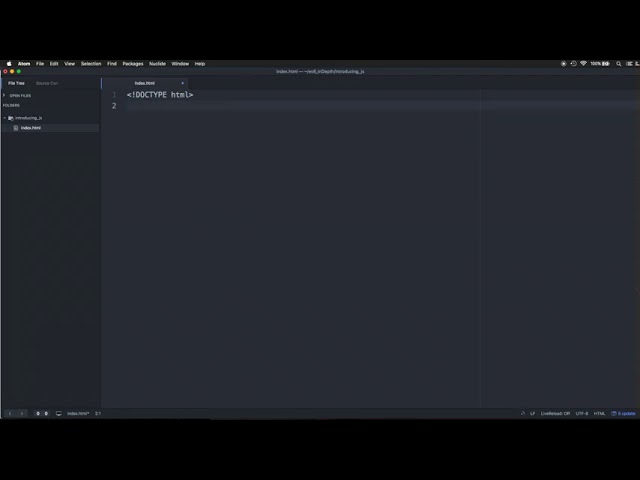Click the battery status indicator
Image resolution: width=640 pixels, height=480 pixels.
tap(600, 64)
